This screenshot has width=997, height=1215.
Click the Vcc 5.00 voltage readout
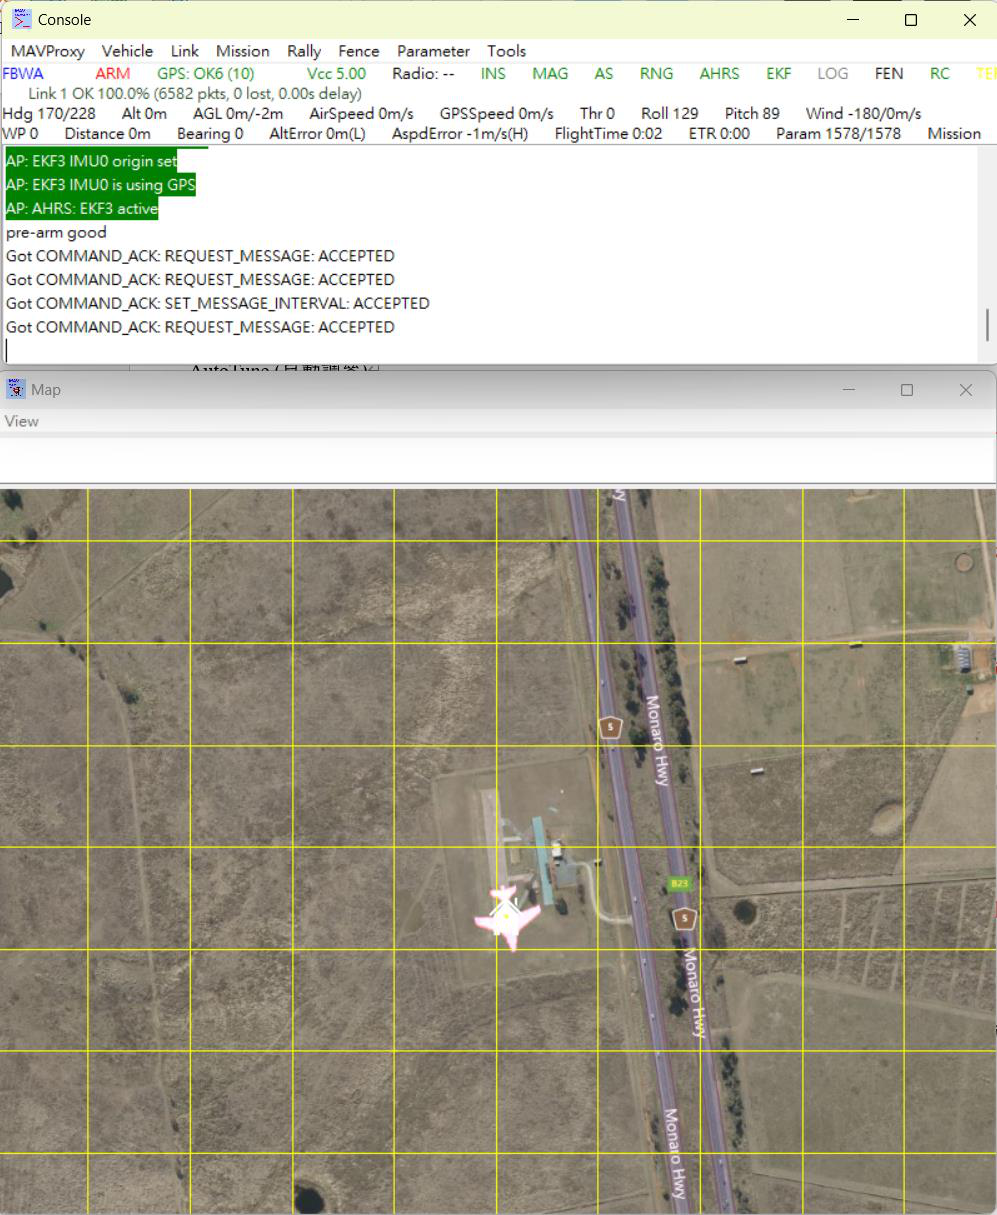[337, 73]
